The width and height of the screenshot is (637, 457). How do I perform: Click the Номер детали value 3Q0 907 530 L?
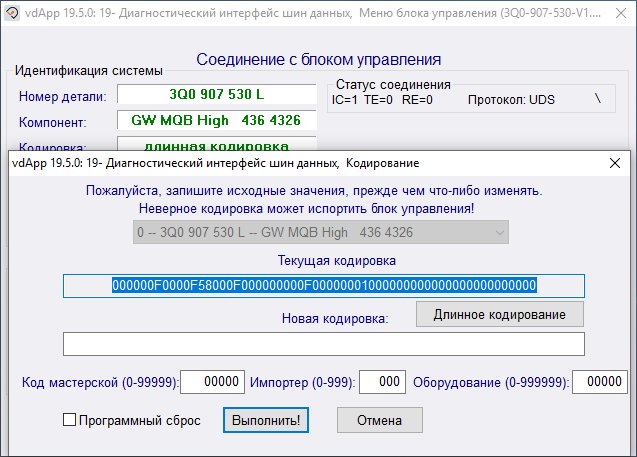coord(216,96)
